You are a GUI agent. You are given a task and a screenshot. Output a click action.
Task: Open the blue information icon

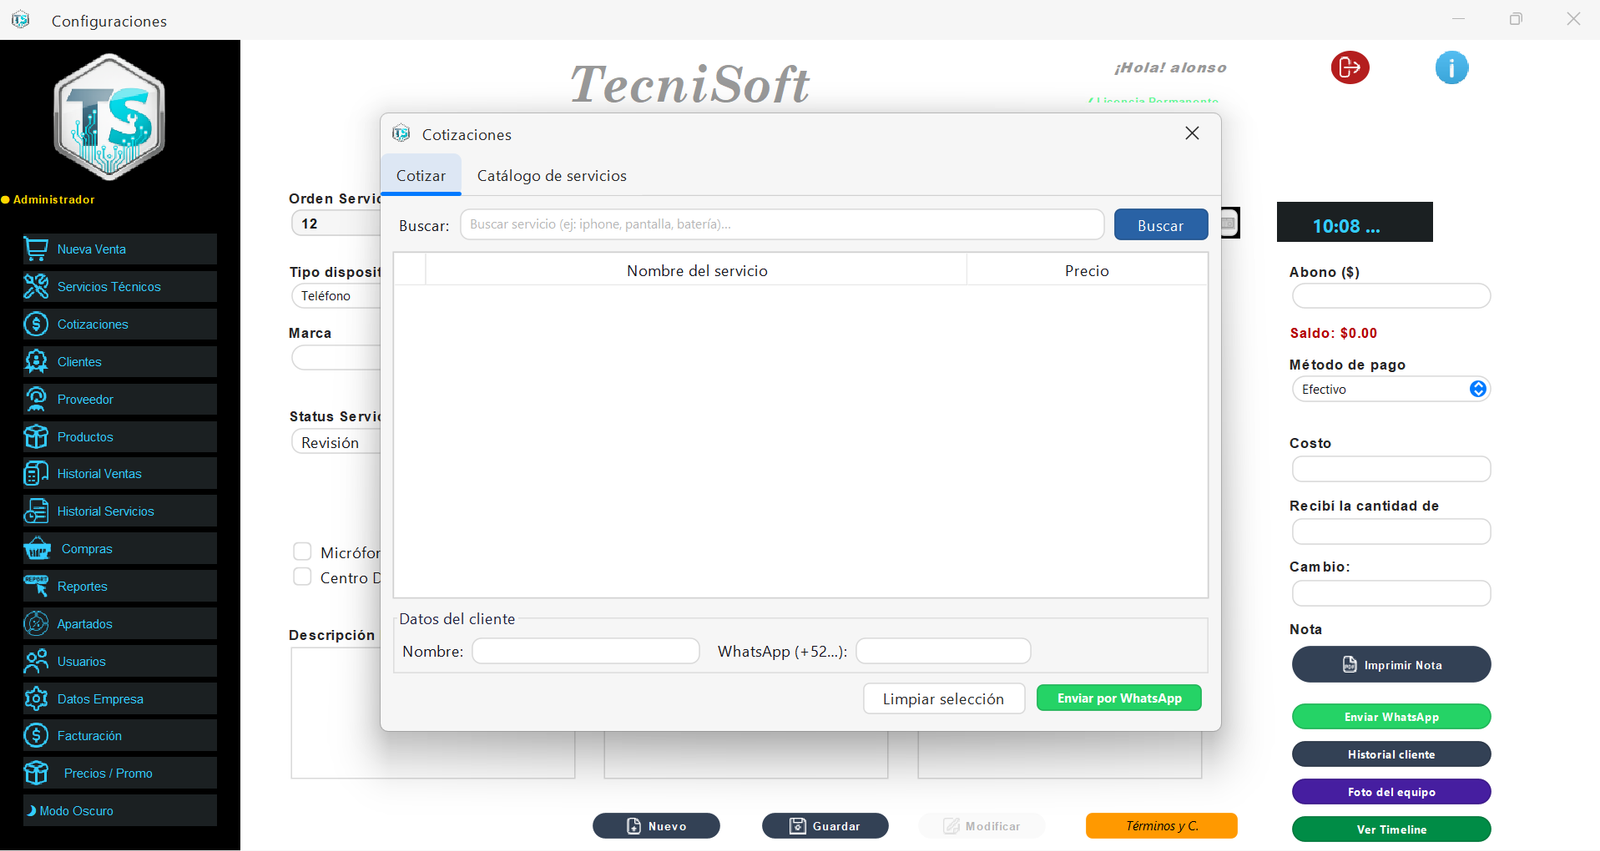pos(1452,67)
